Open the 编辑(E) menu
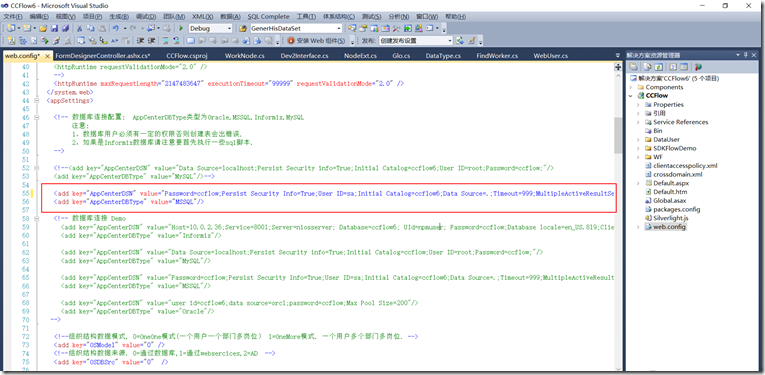This screenshot has height=375, width=765. (39, 17)
